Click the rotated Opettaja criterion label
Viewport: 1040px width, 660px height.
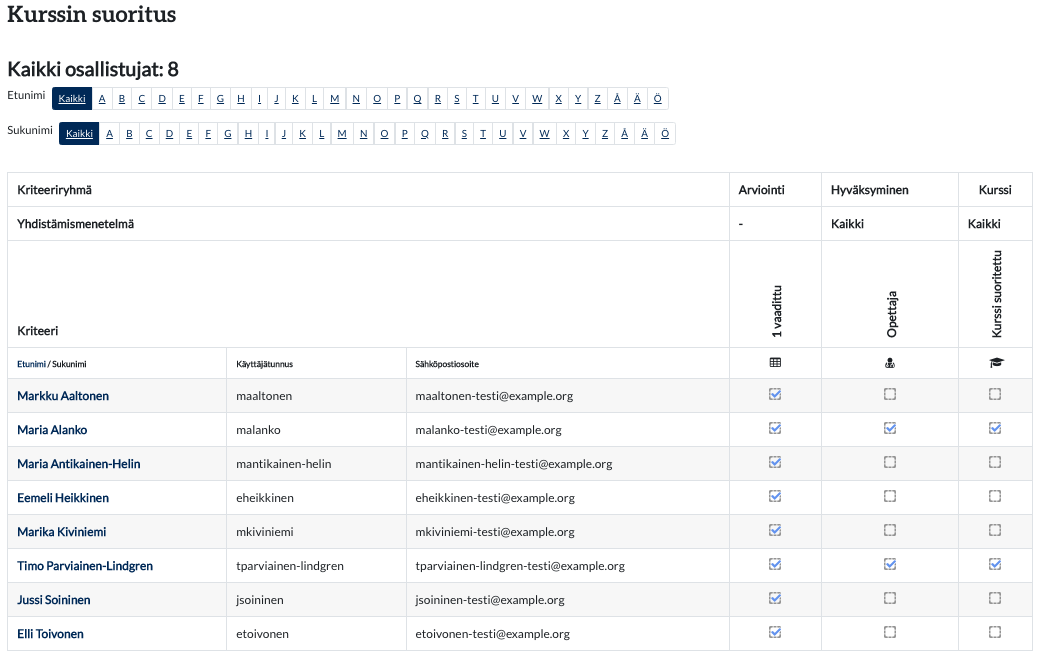point(891,314)
